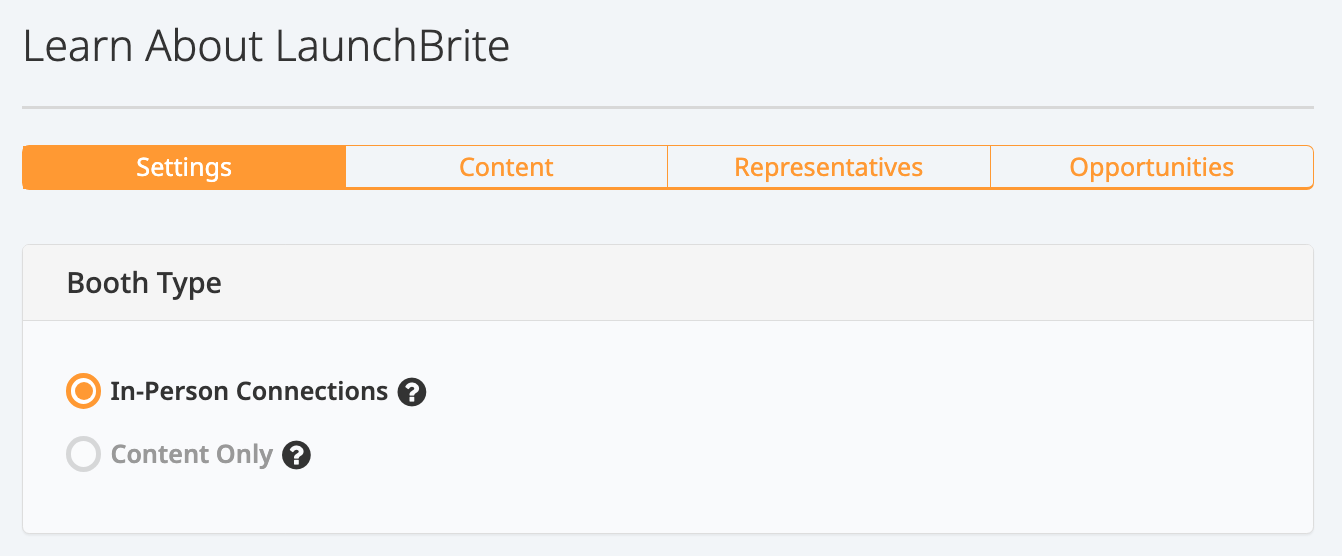Go to the Opportunities tab
This screenshot has width=1342, height=556.
(x=1152, y=167)
